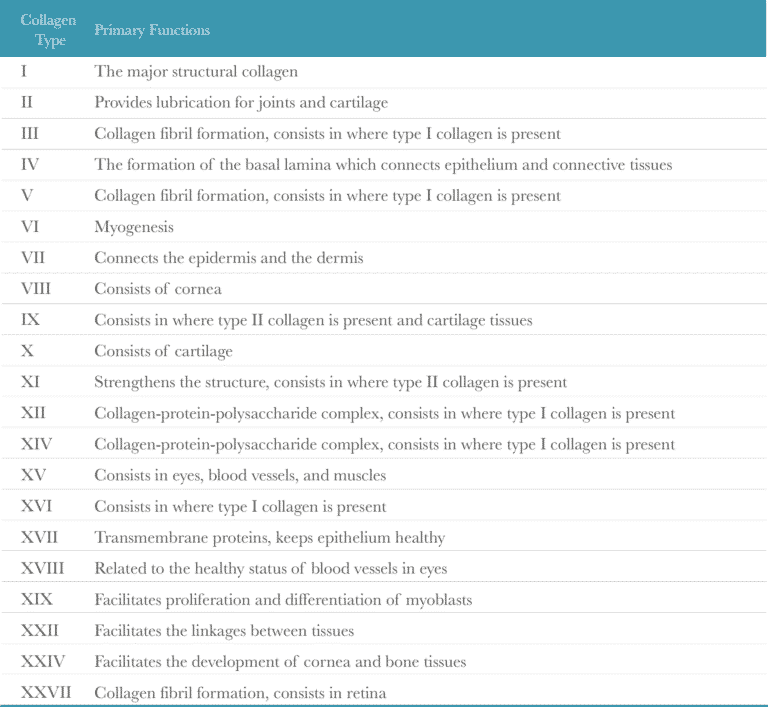Image resolution: width=768 pixels, height=707 pixels.
Task: Click the 'Collagen Type' column header
Action: [x=48, y=29]
